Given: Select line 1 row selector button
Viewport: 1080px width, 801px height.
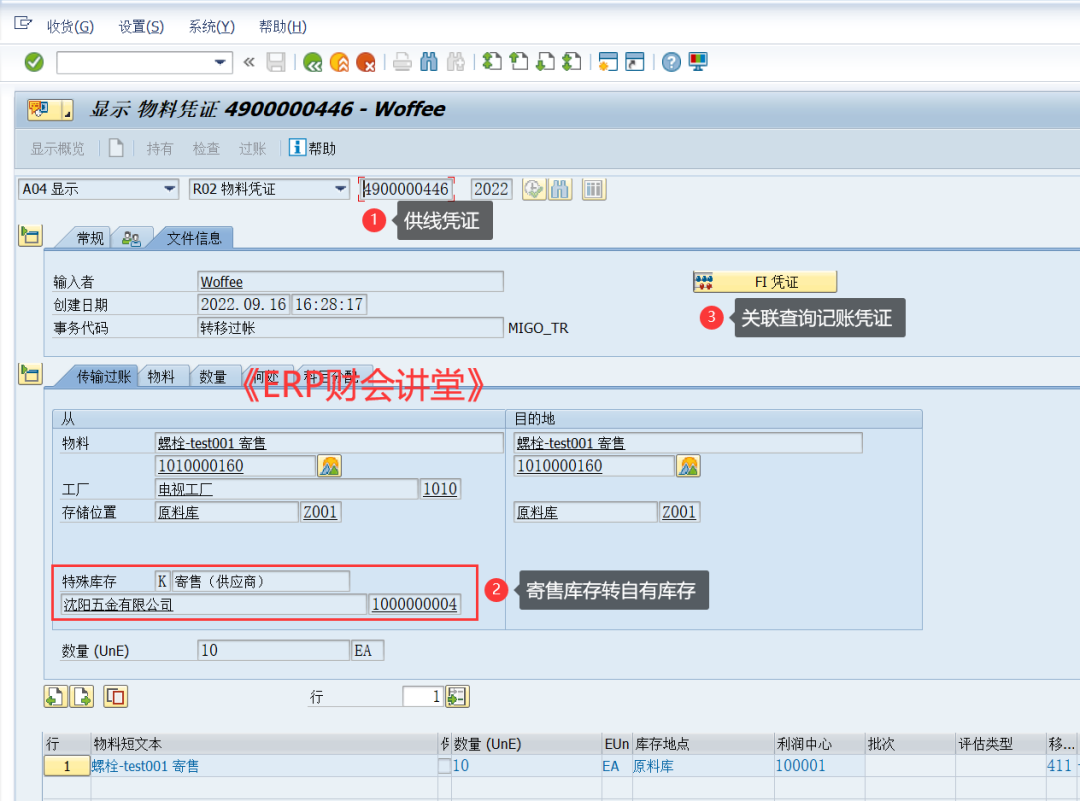Looking at the screenshot, I should click(x=67, y=766).
